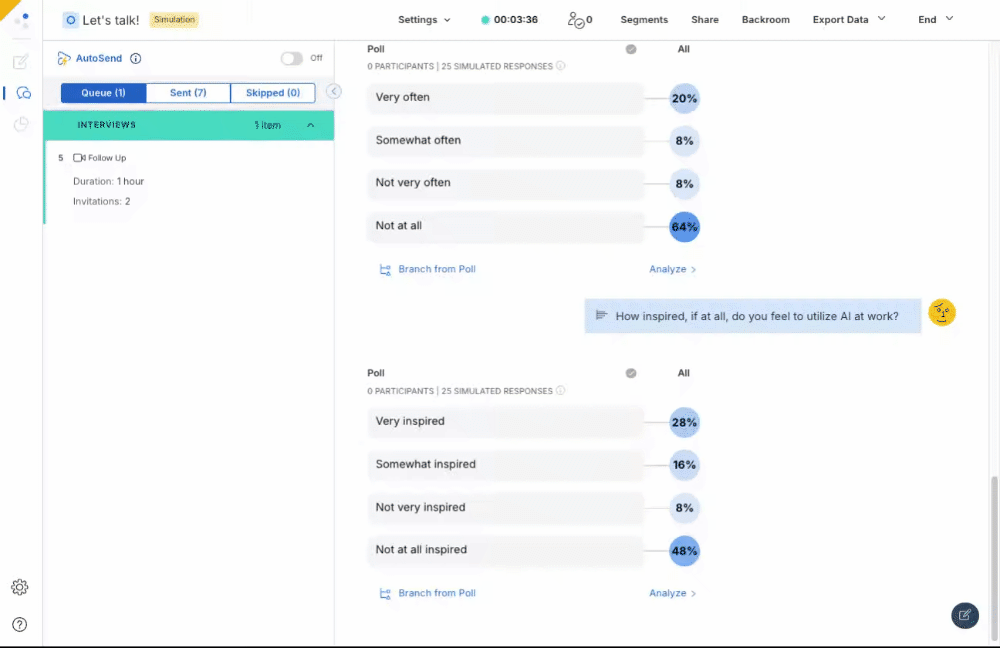Toggle the AutoSend switch on
1000x648 pixels.
click(x=291, y=59)
